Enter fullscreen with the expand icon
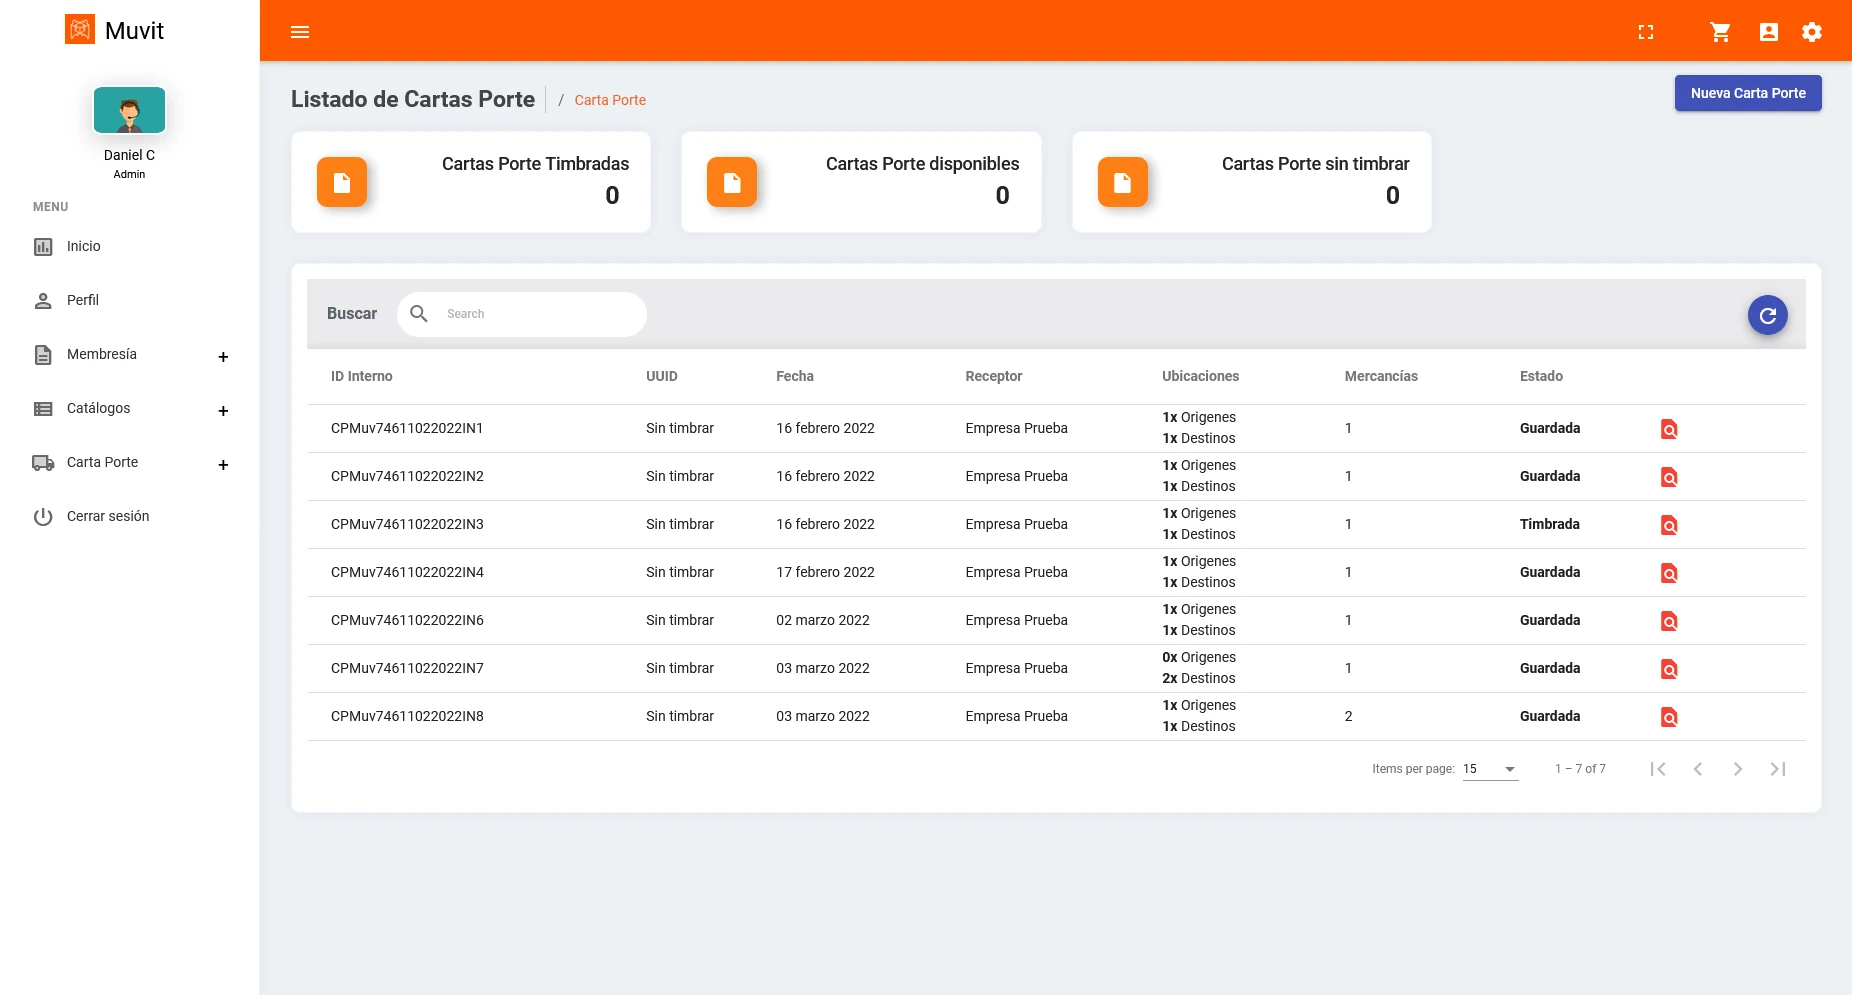1852x995 pixels. [1646, 32]
